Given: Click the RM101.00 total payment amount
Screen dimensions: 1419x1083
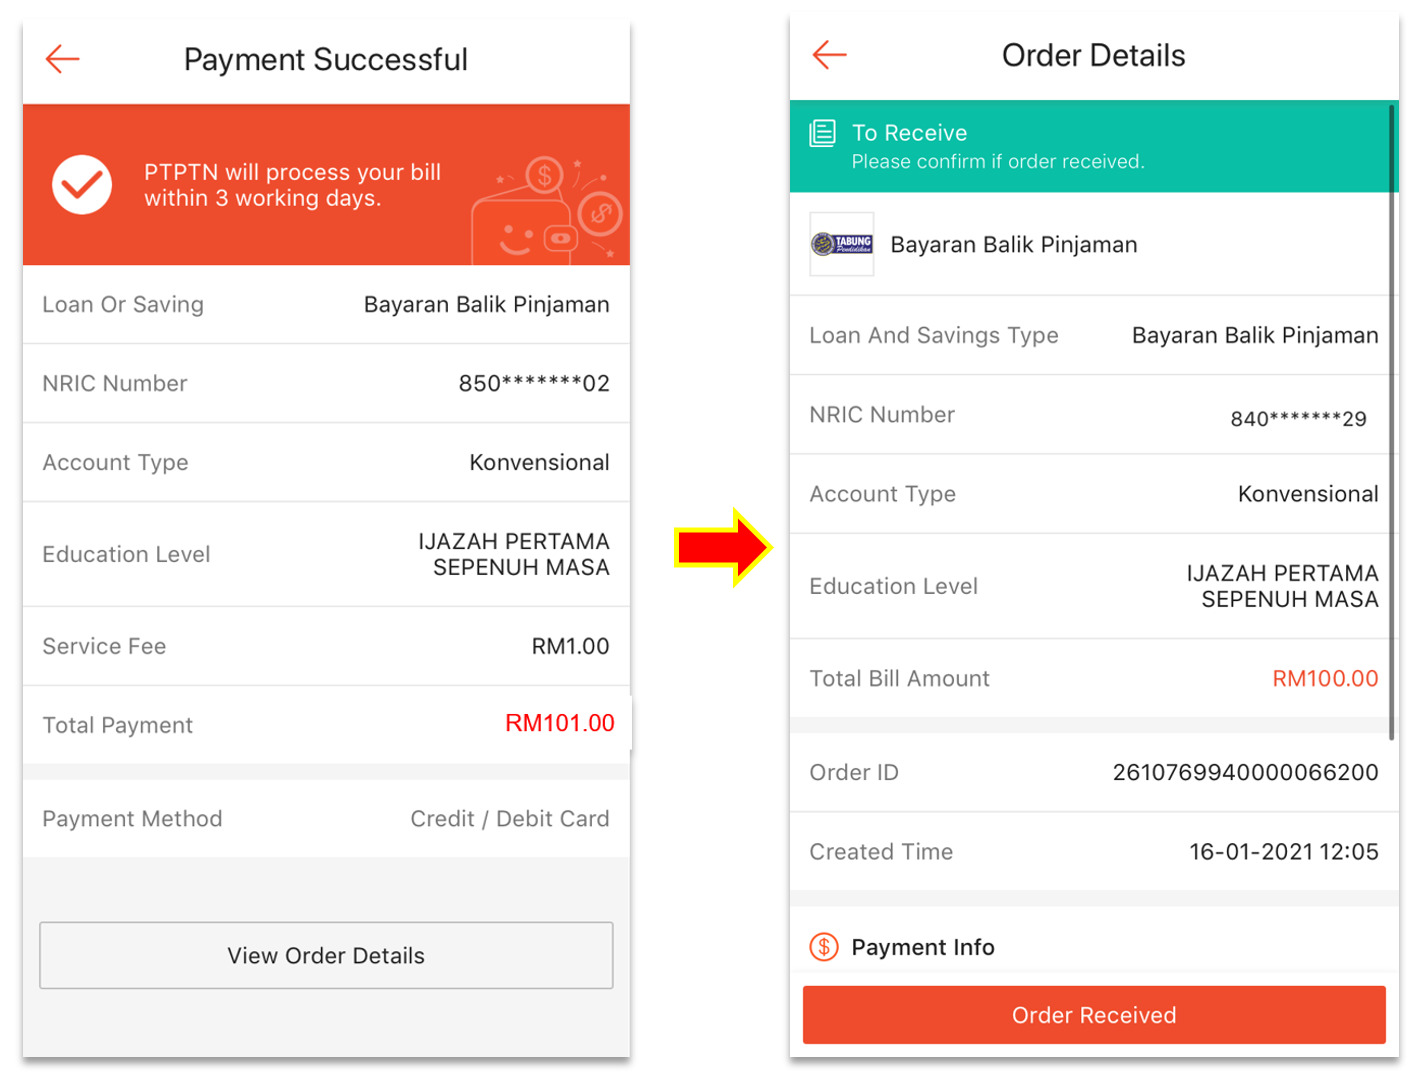Looking at the screenshot, I should (559, 723).
